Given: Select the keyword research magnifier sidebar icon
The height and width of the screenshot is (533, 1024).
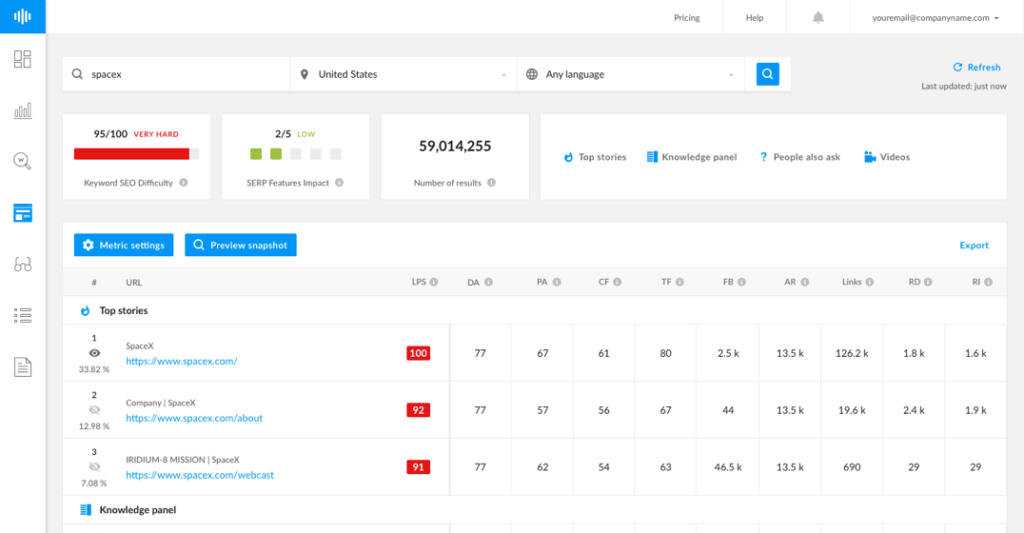Looking at the screenshot, I should (22, 160).
